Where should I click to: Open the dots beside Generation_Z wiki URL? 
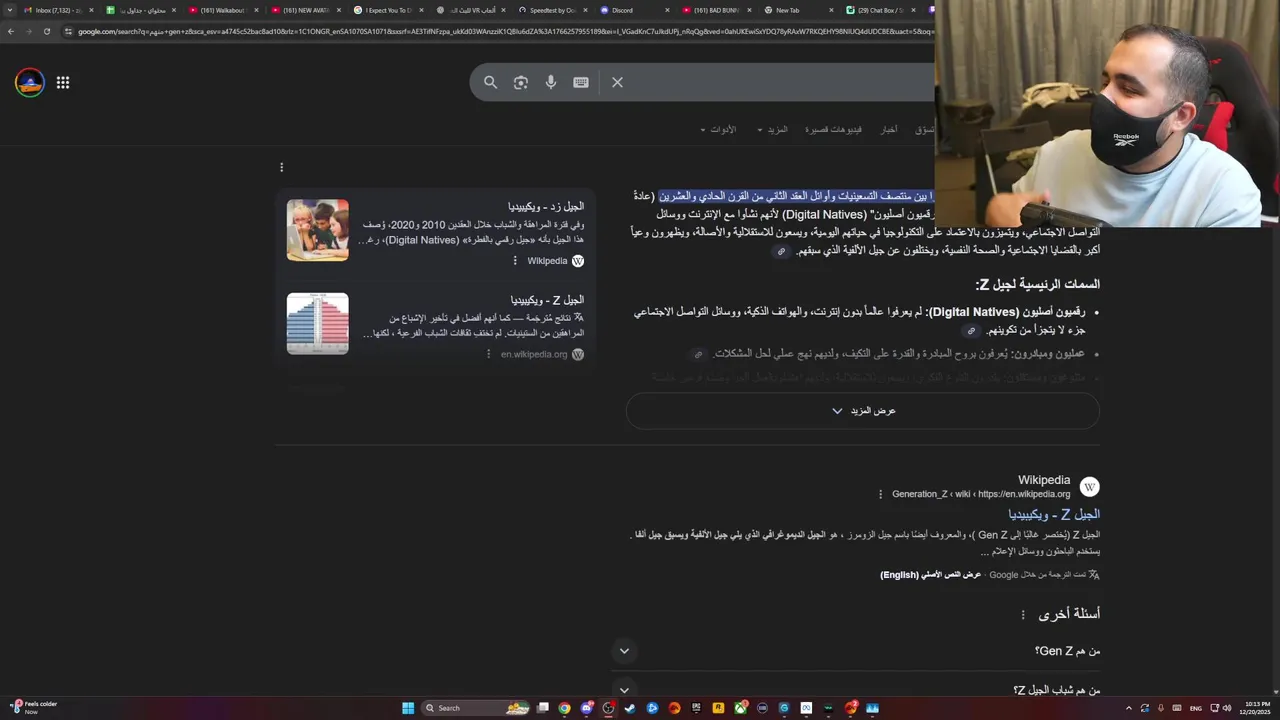click(x=880, y=494)
